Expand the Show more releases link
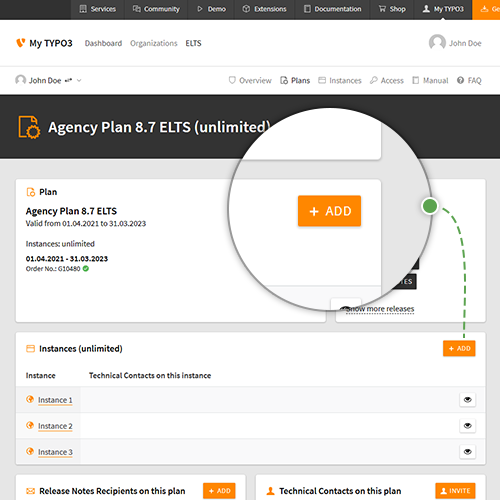500x500 pixels. tap(380, 309)
